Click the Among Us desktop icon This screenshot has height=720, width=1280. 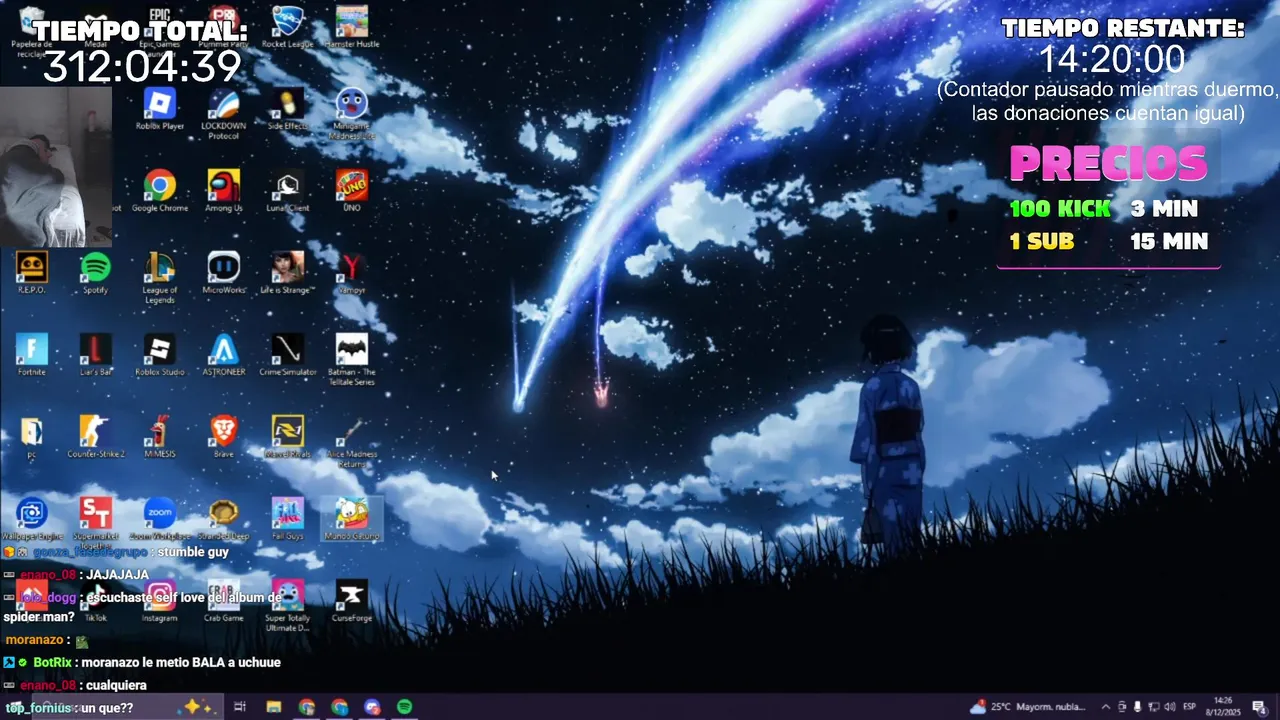223,191
